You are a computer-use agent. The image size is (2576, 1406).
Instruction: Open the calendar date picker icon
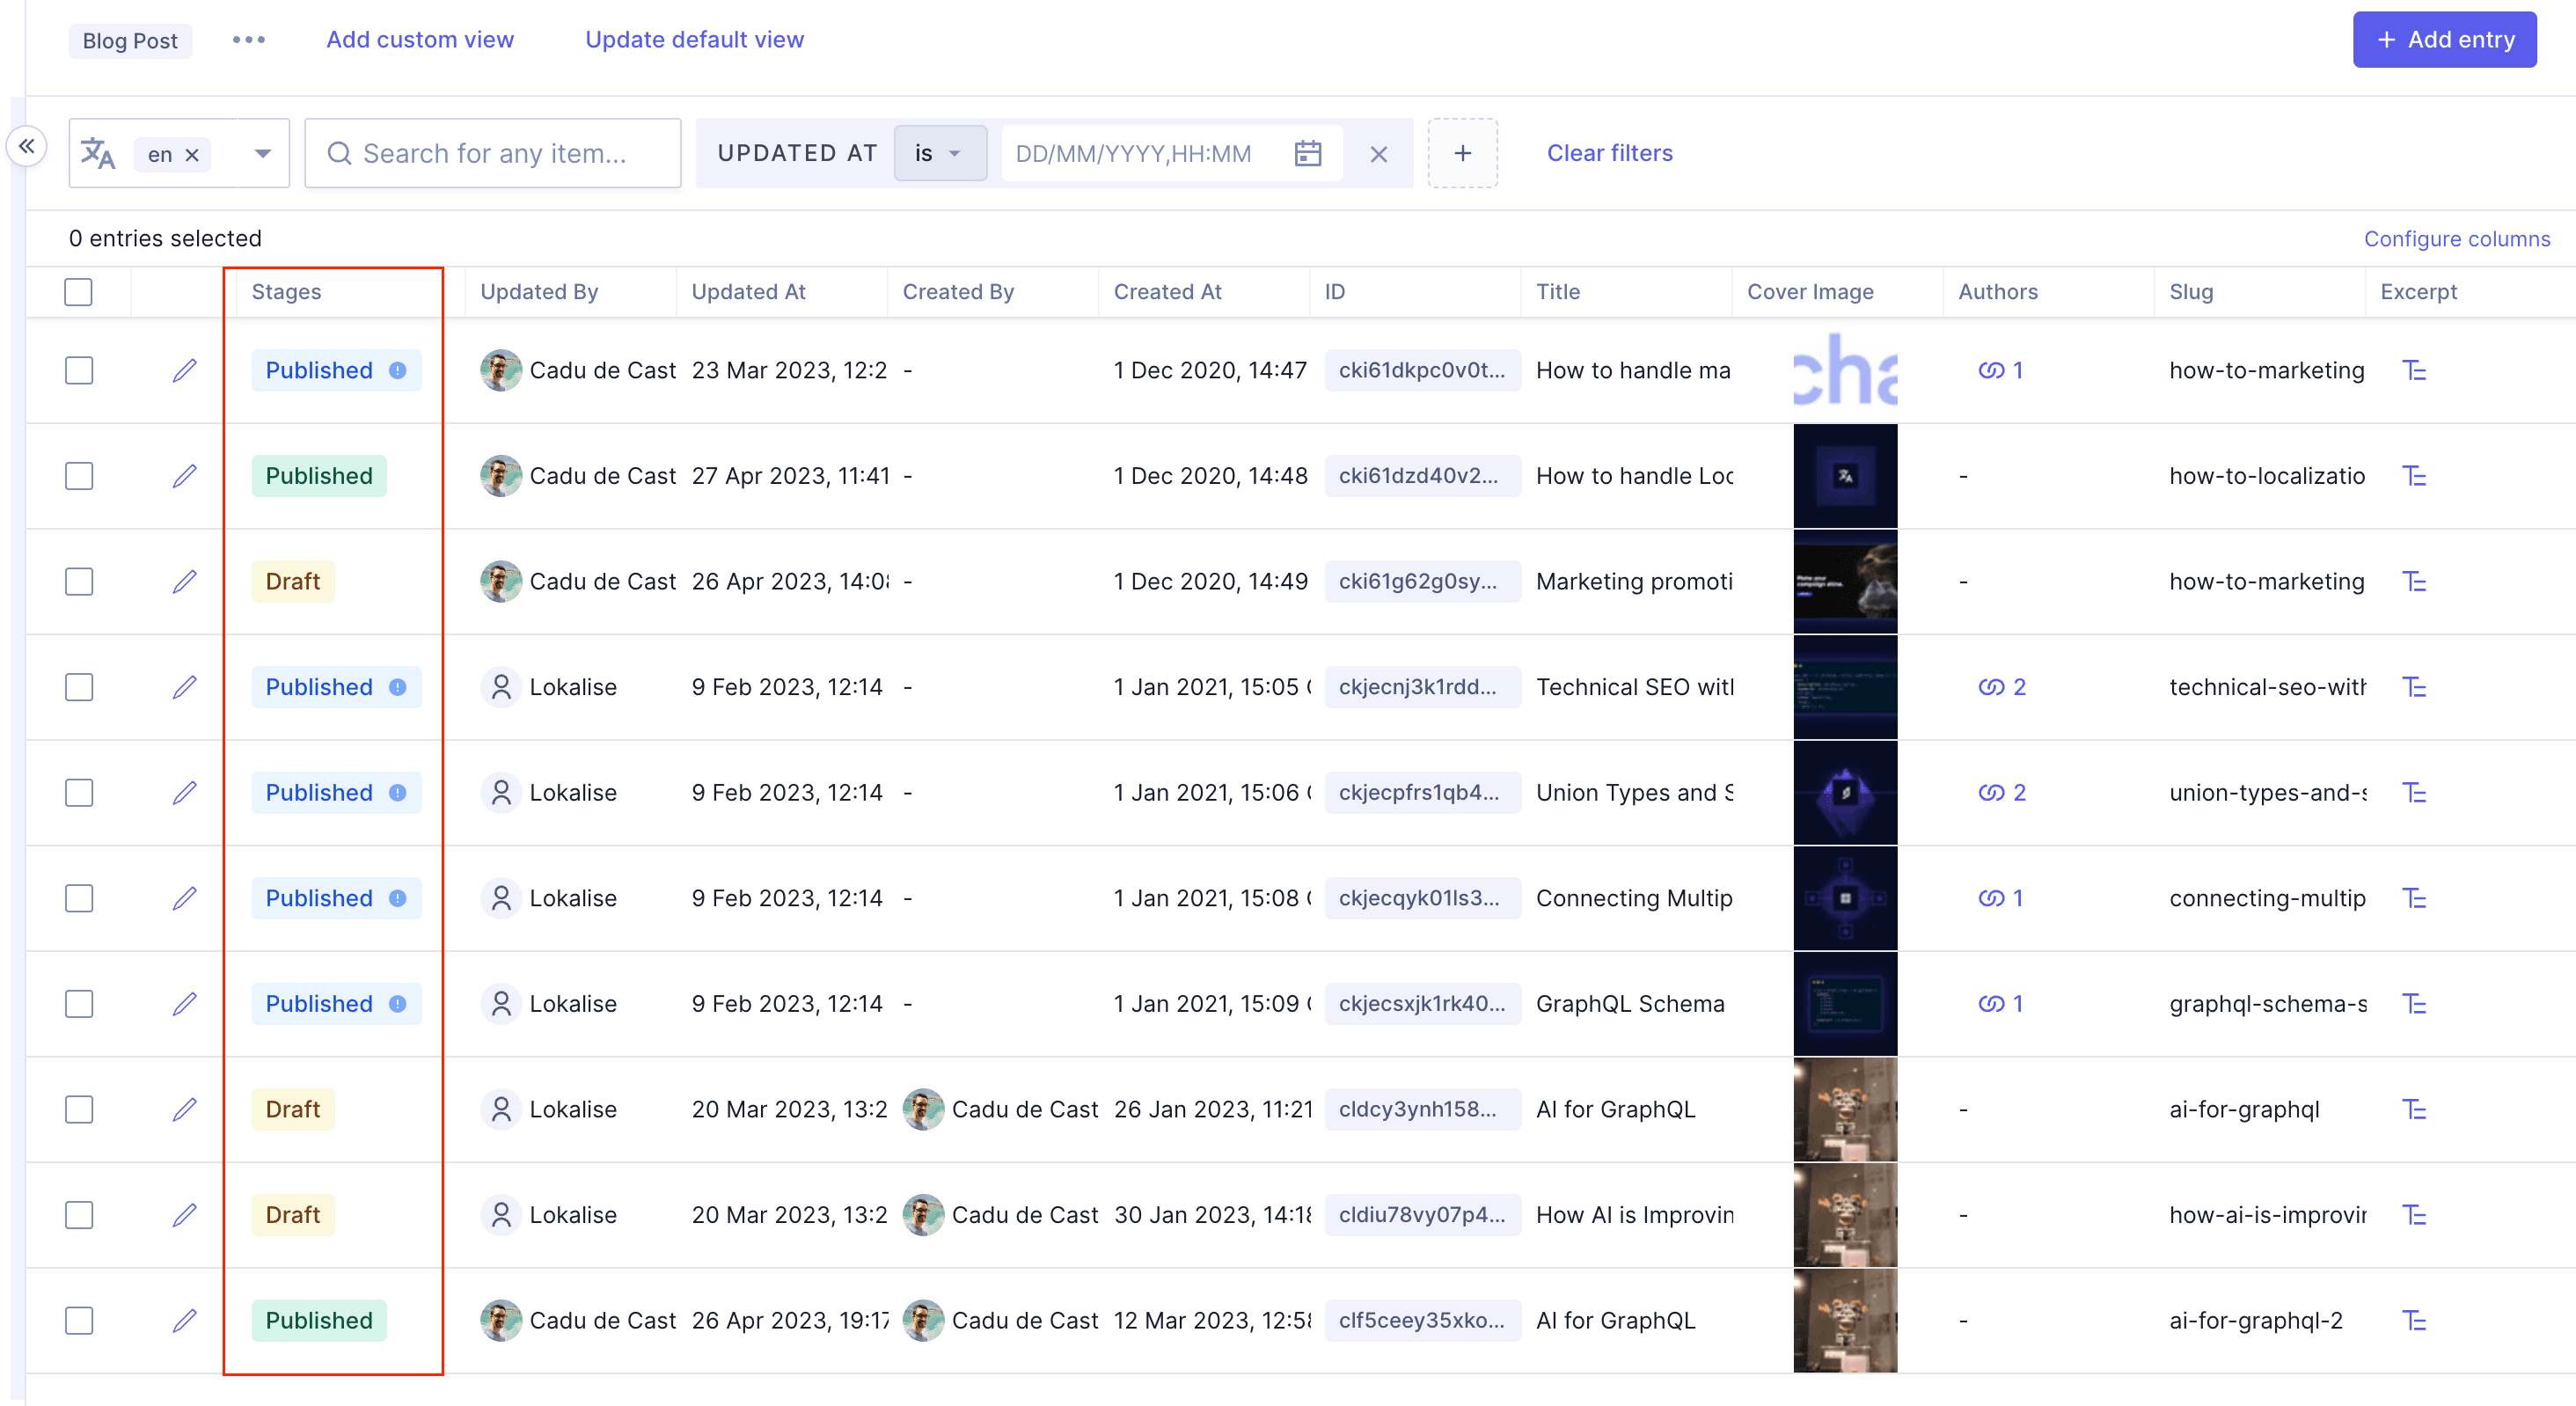[1307, 153]
